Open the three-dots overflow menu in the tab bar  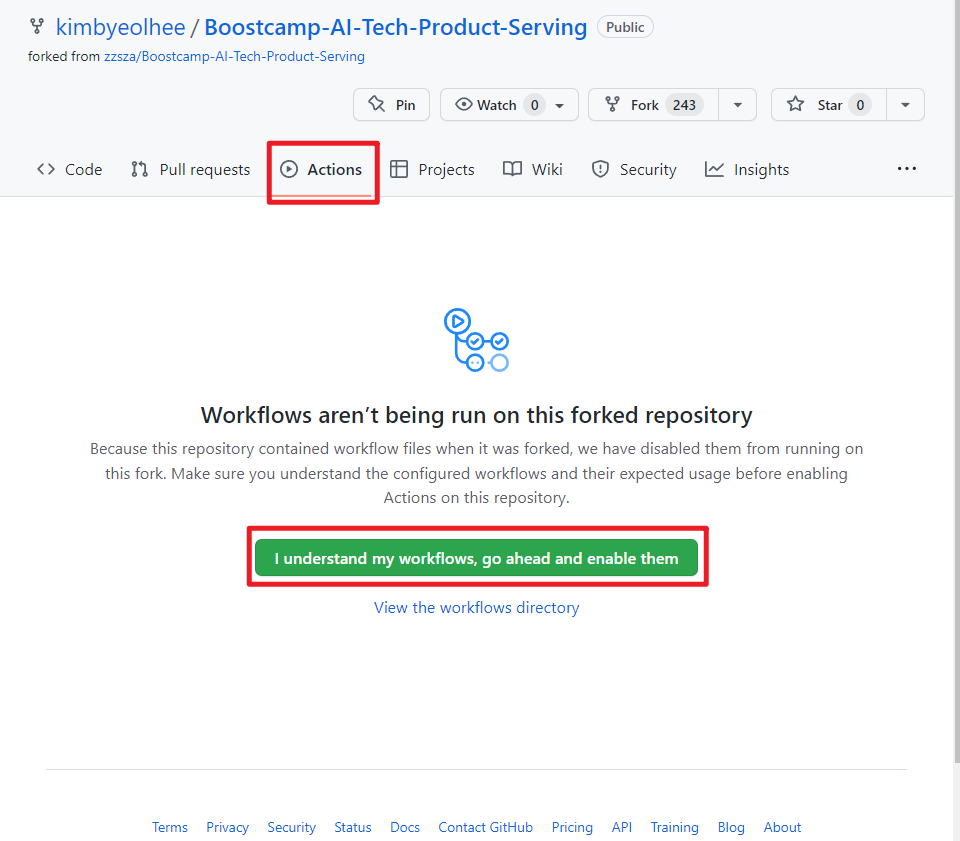(x=907, y=168)
